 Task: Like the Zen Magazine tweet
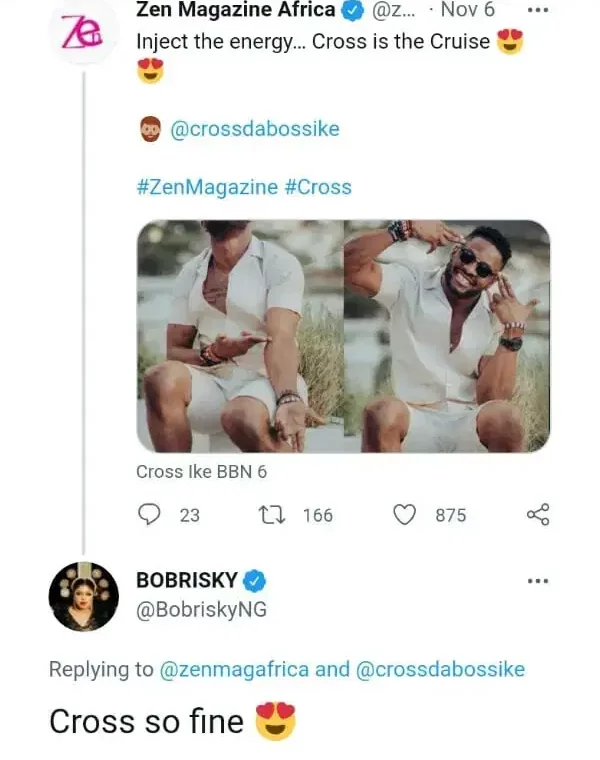[x=404, y=514]
